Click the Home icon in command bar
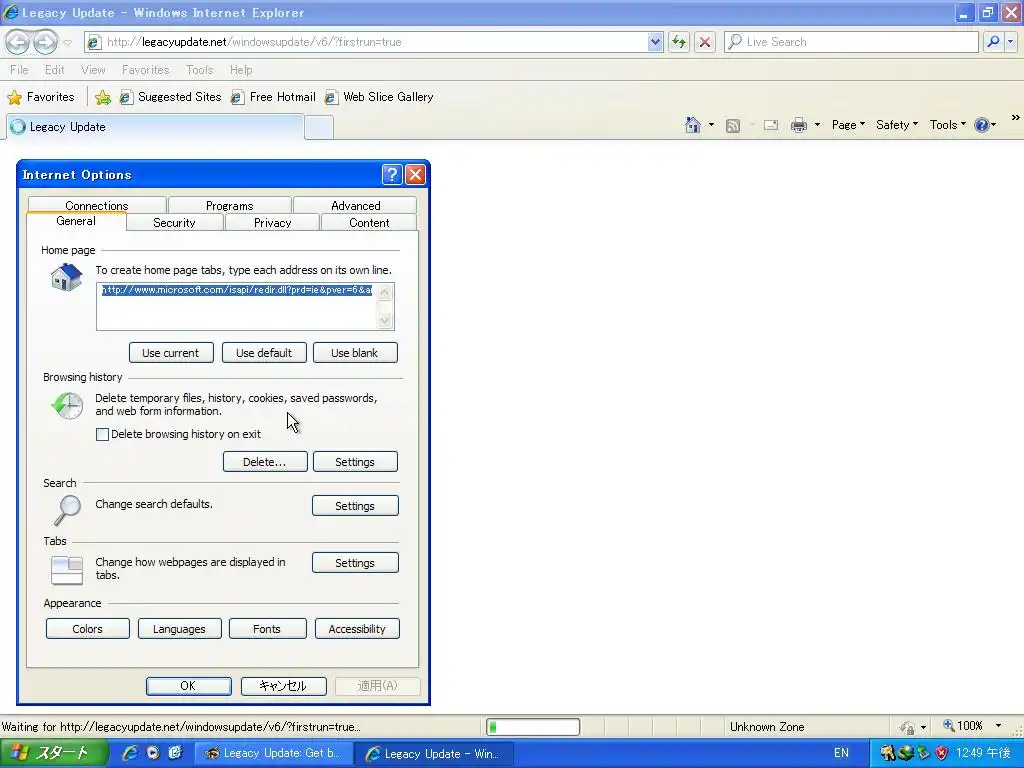 coord(693,125)
